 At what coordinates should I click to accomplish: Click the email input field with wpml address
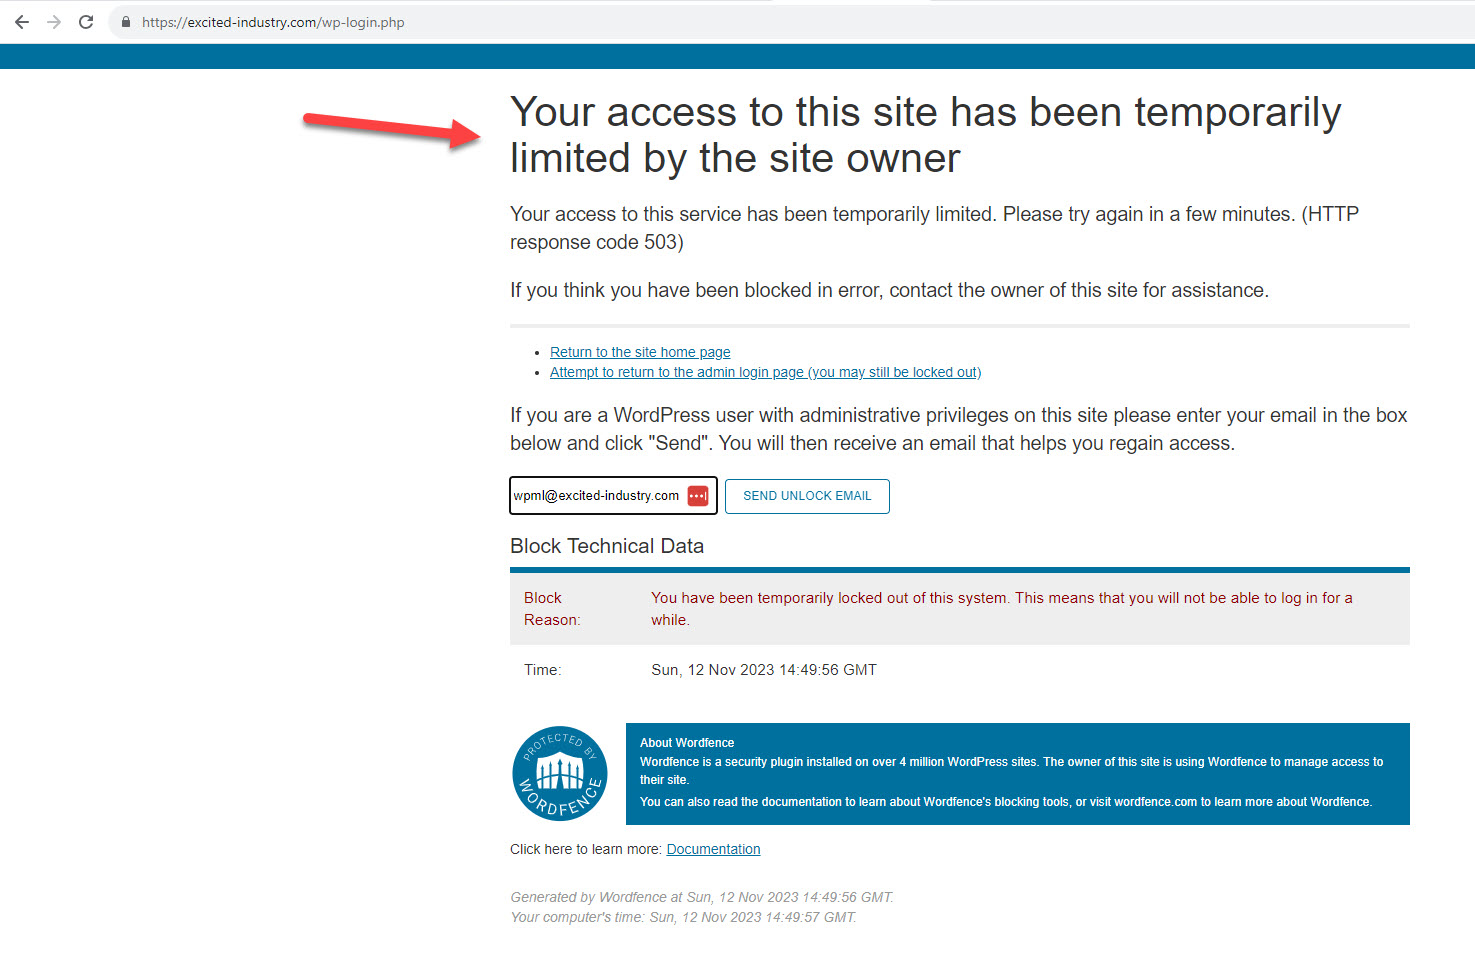[613, 496]
